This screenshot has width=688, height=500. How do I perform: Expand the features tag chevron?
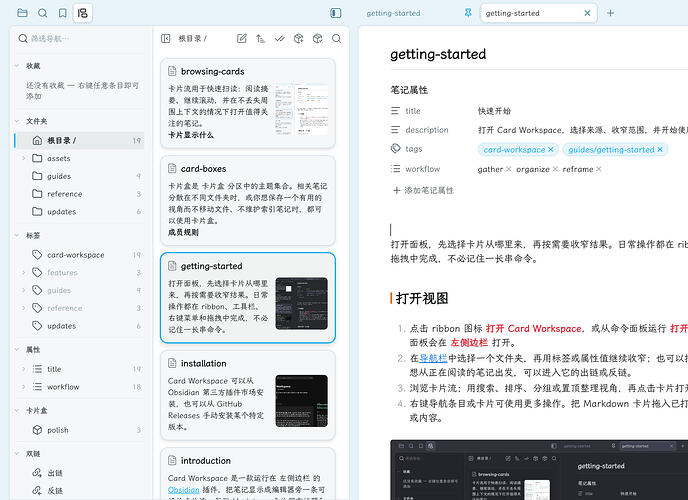[x=24, y=272]
